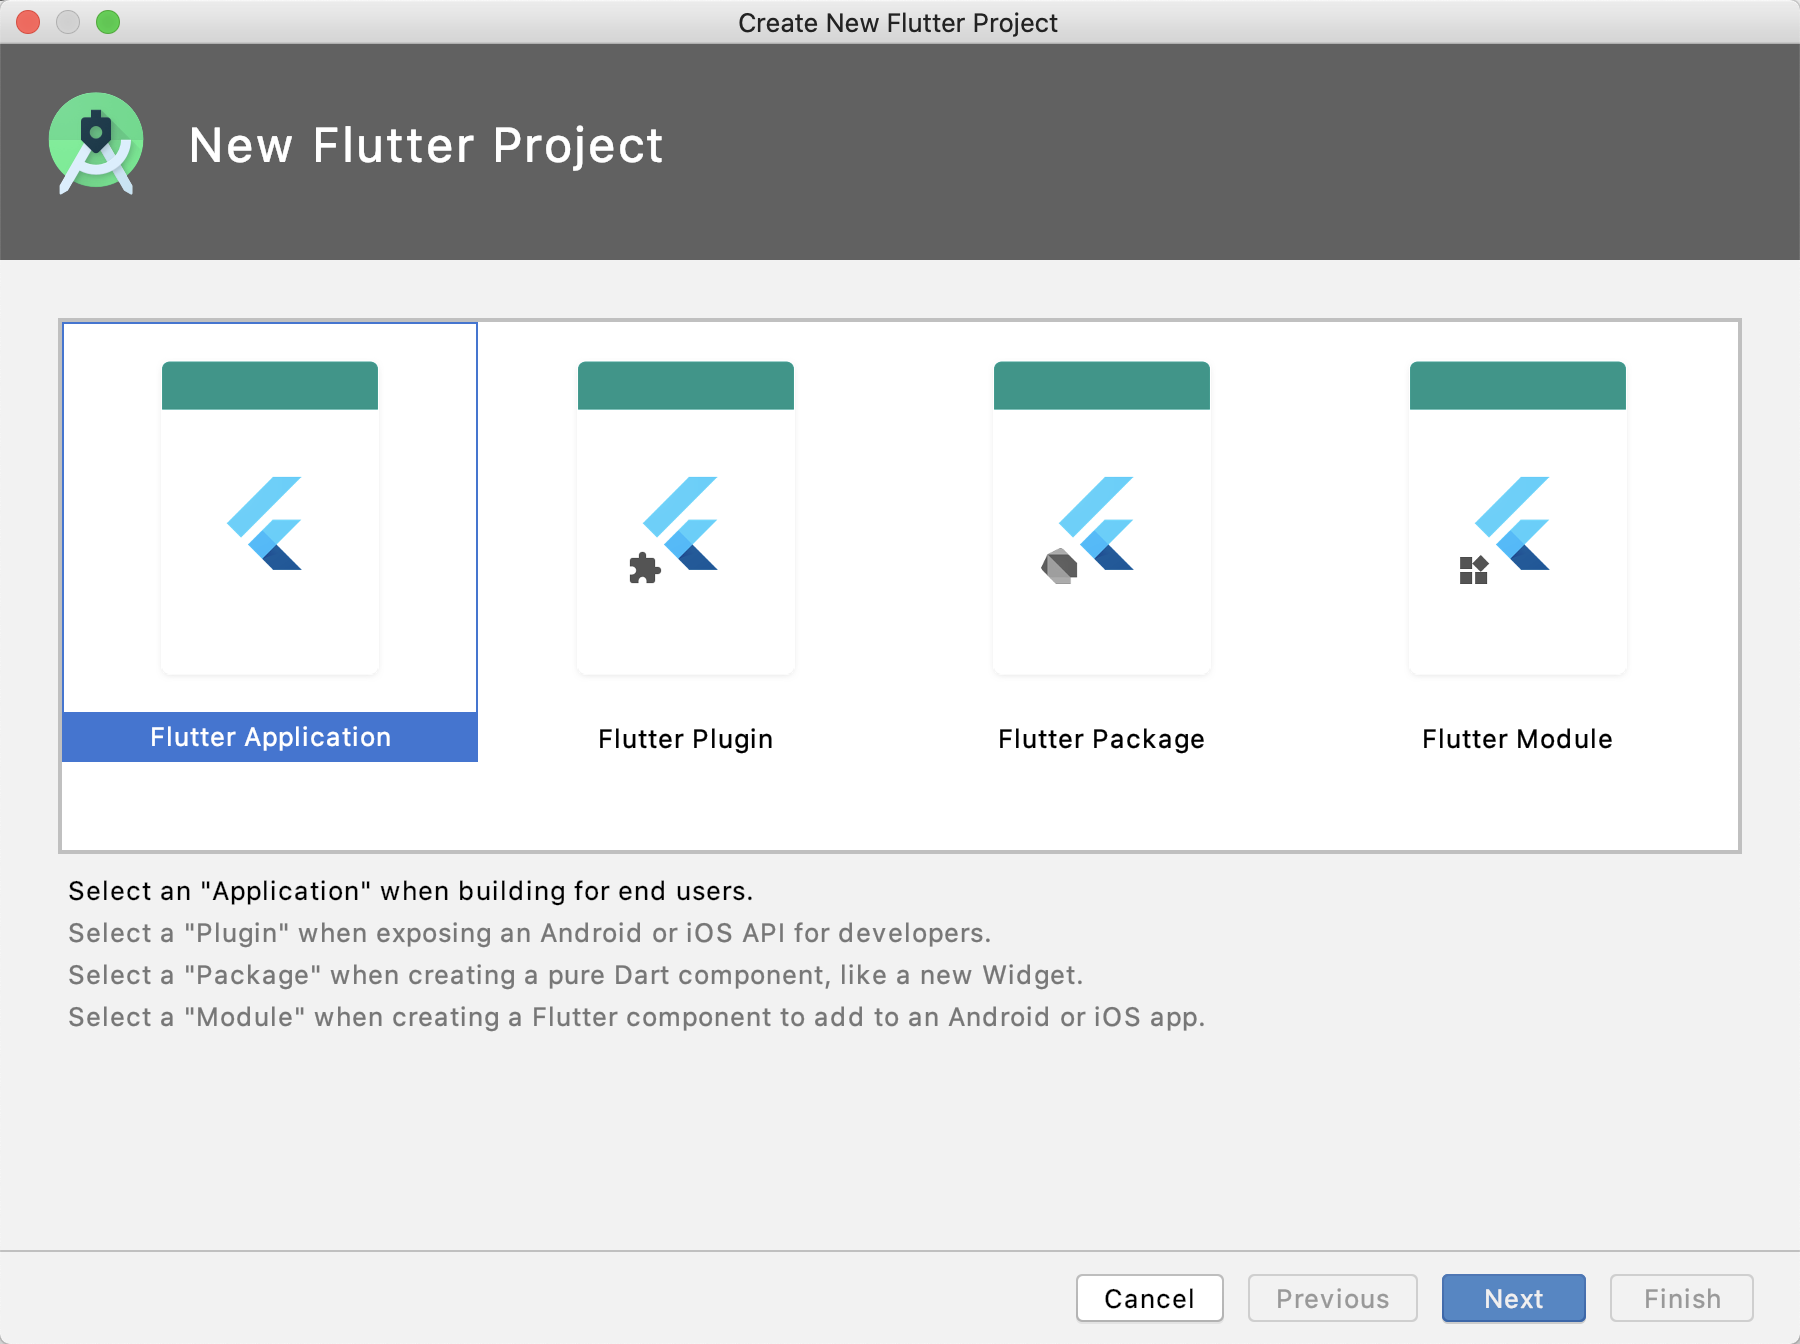Click the "Package" description line
Screen dimensions: 1800x1344
[x=575, y=975]
